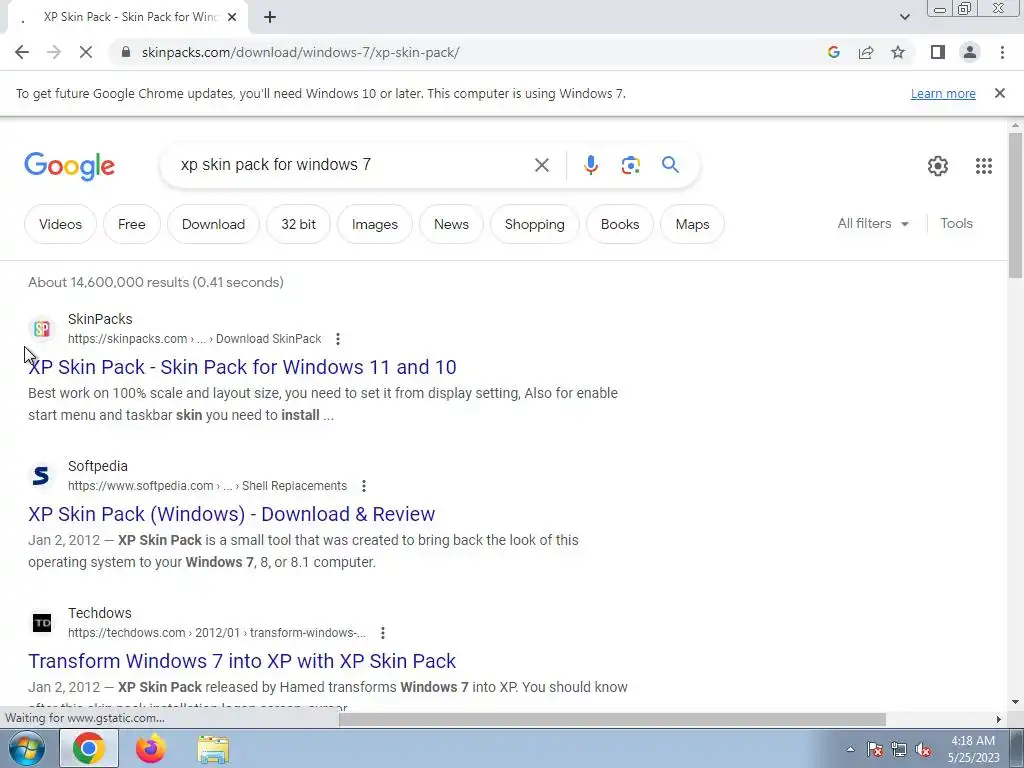The width and height of the screenshot is (1024, 768).
Task: Expand the All filters dropdown
Action: click(x=873, y=223)
